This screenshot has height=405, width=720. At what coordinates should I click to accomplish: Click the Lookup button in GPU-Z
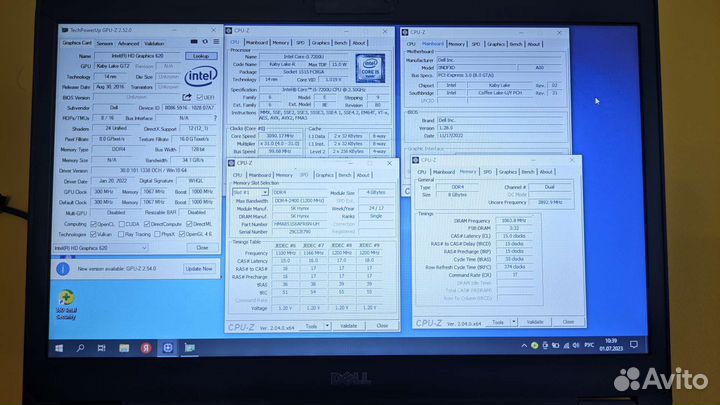pos(201,56)
